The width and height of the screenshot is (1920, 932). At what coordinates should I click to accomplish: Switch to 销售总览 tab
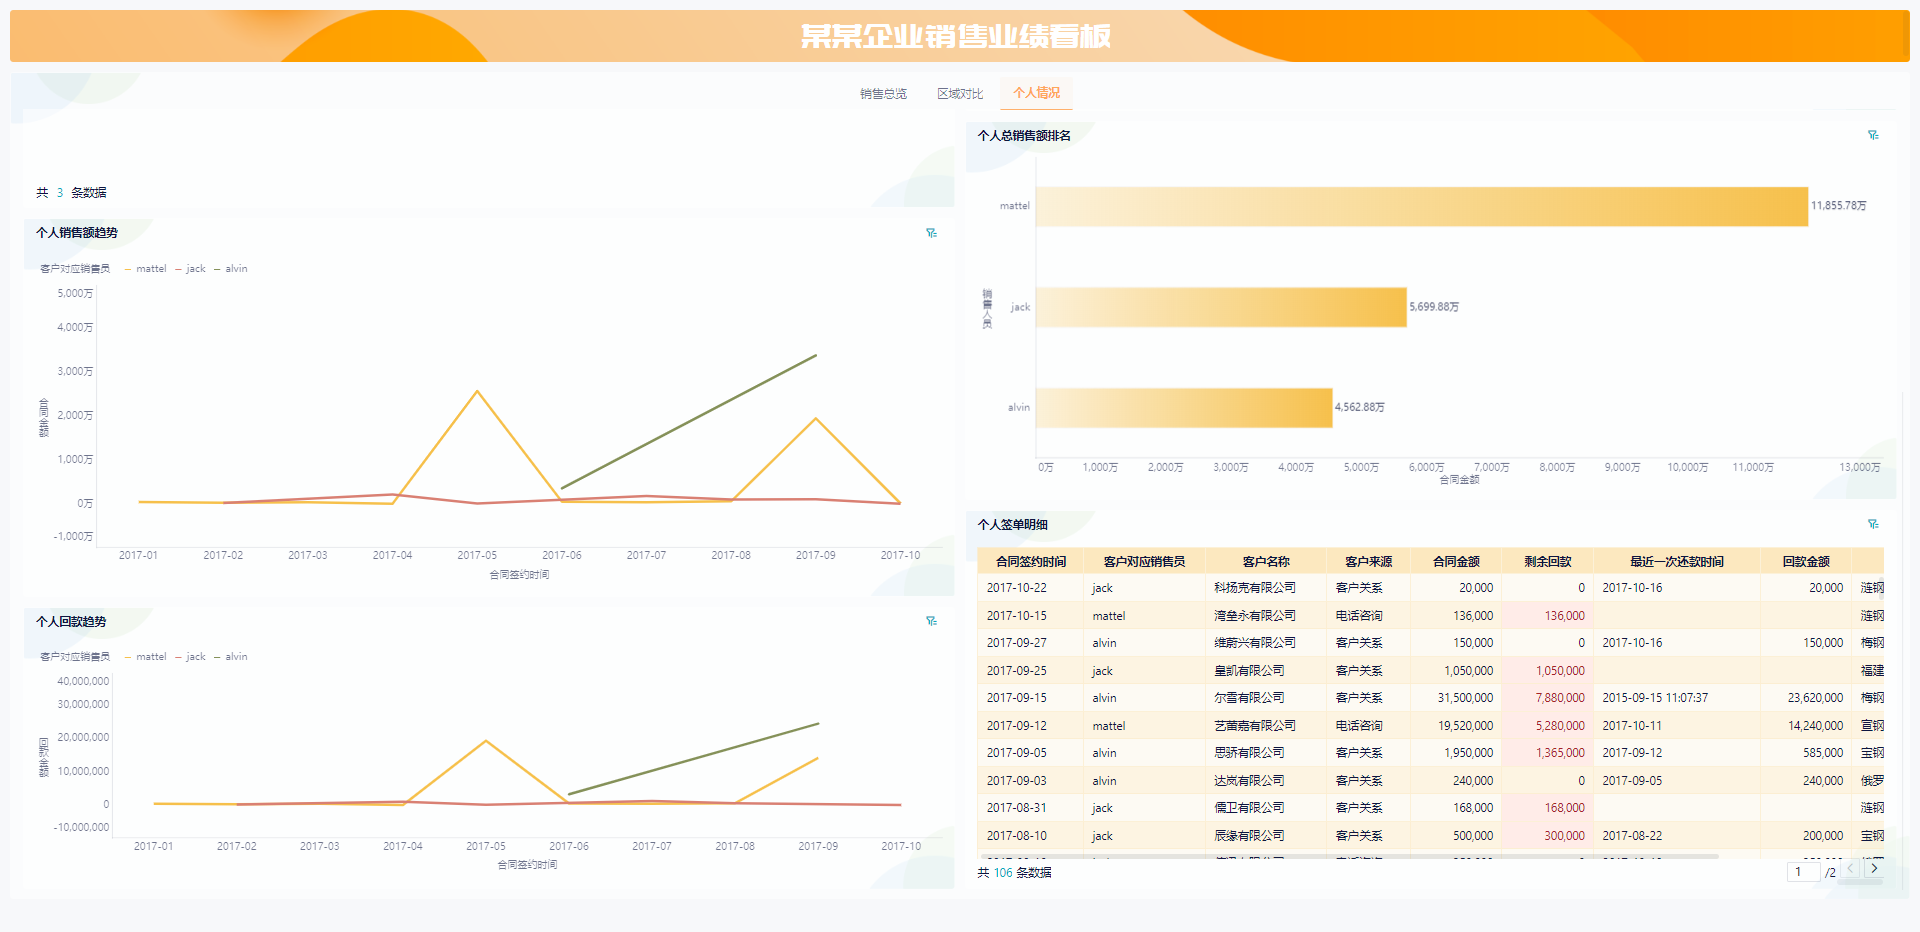(x=883, y=94)
